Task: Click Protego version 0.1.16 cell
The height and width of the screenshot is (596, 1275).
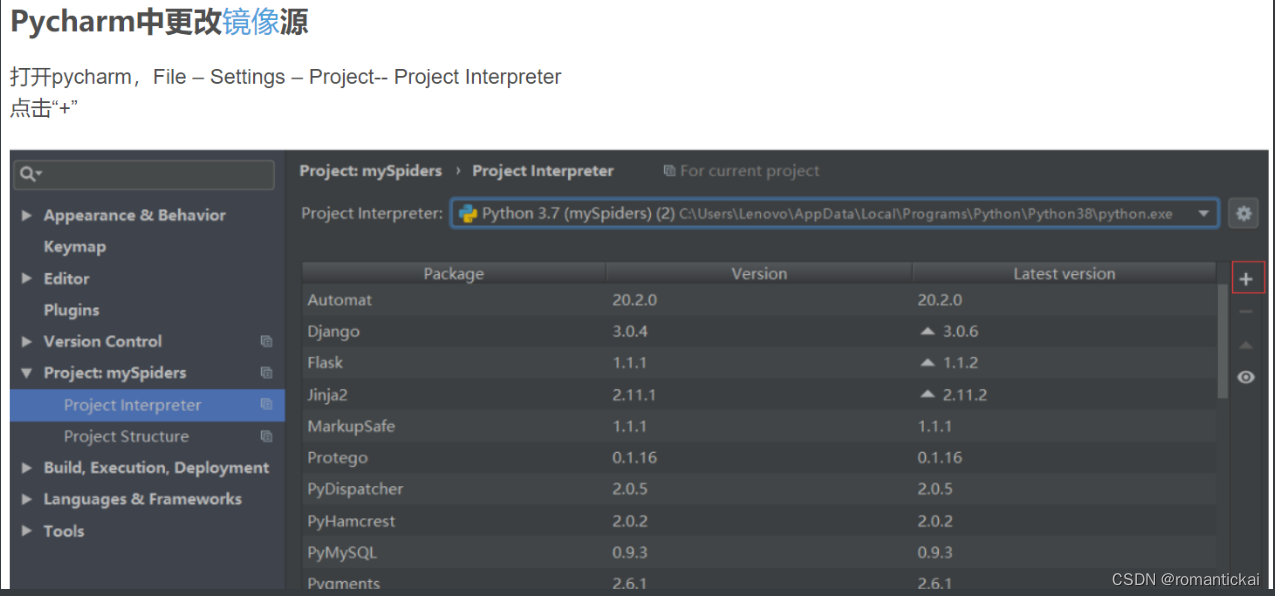Action: (634, 457)
